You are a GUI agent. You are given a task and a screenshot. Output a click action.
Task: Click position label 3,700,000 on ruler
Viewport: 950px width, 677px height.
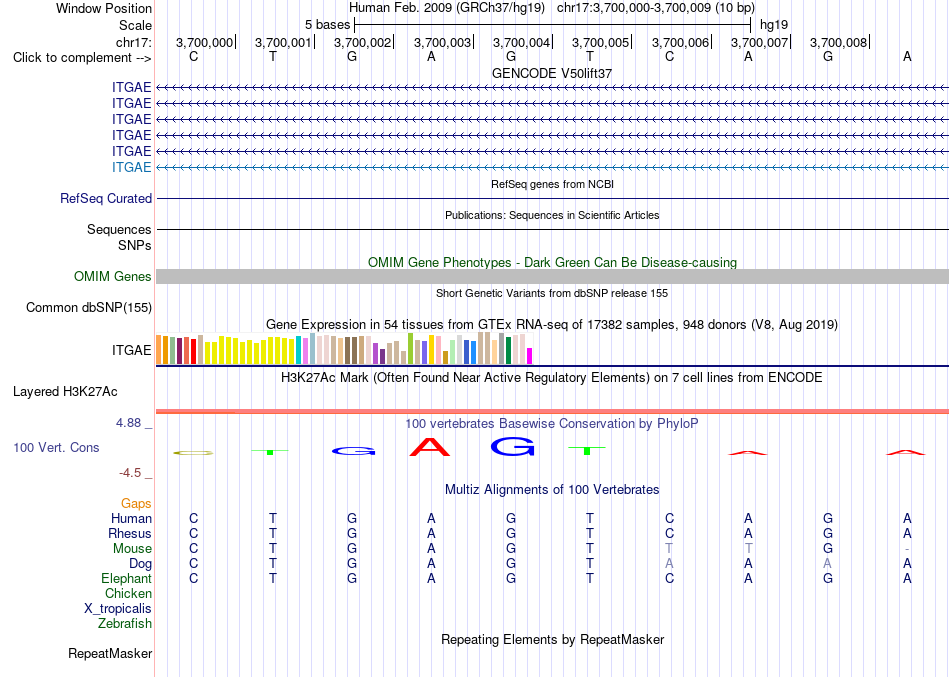pos(204,42)
